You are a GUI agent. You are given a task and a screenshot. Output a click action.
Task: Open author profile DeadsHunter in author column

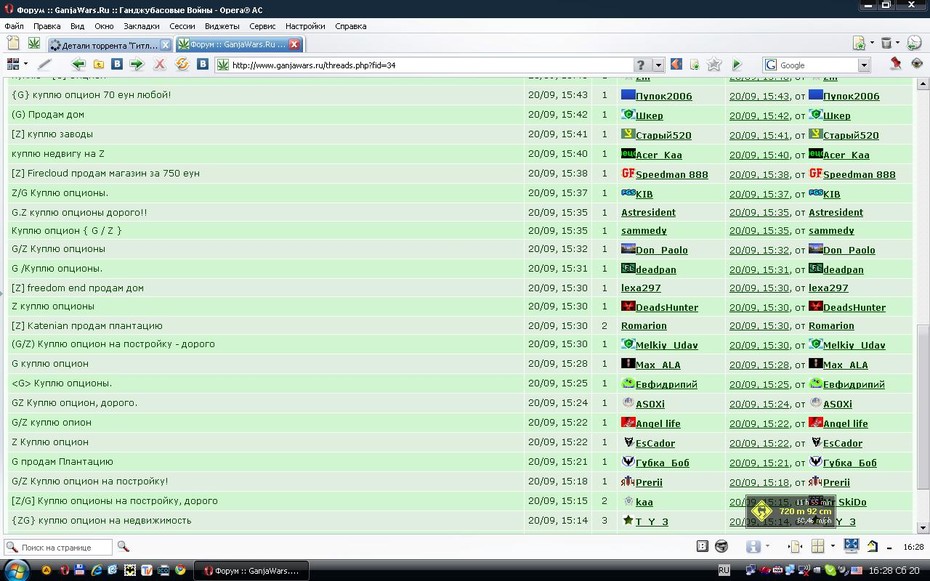(x=667, y=308)
